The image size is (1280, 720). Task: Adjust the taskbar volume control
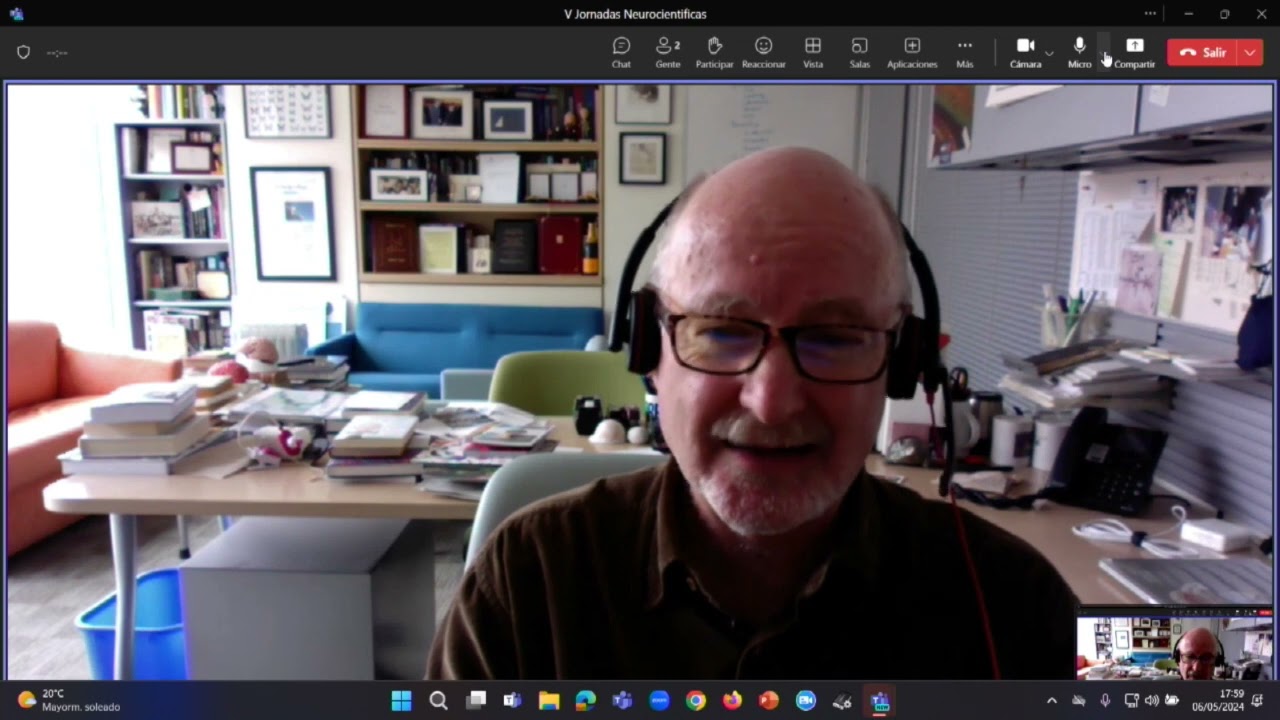pyautogui.click(x=1152, y=700)
